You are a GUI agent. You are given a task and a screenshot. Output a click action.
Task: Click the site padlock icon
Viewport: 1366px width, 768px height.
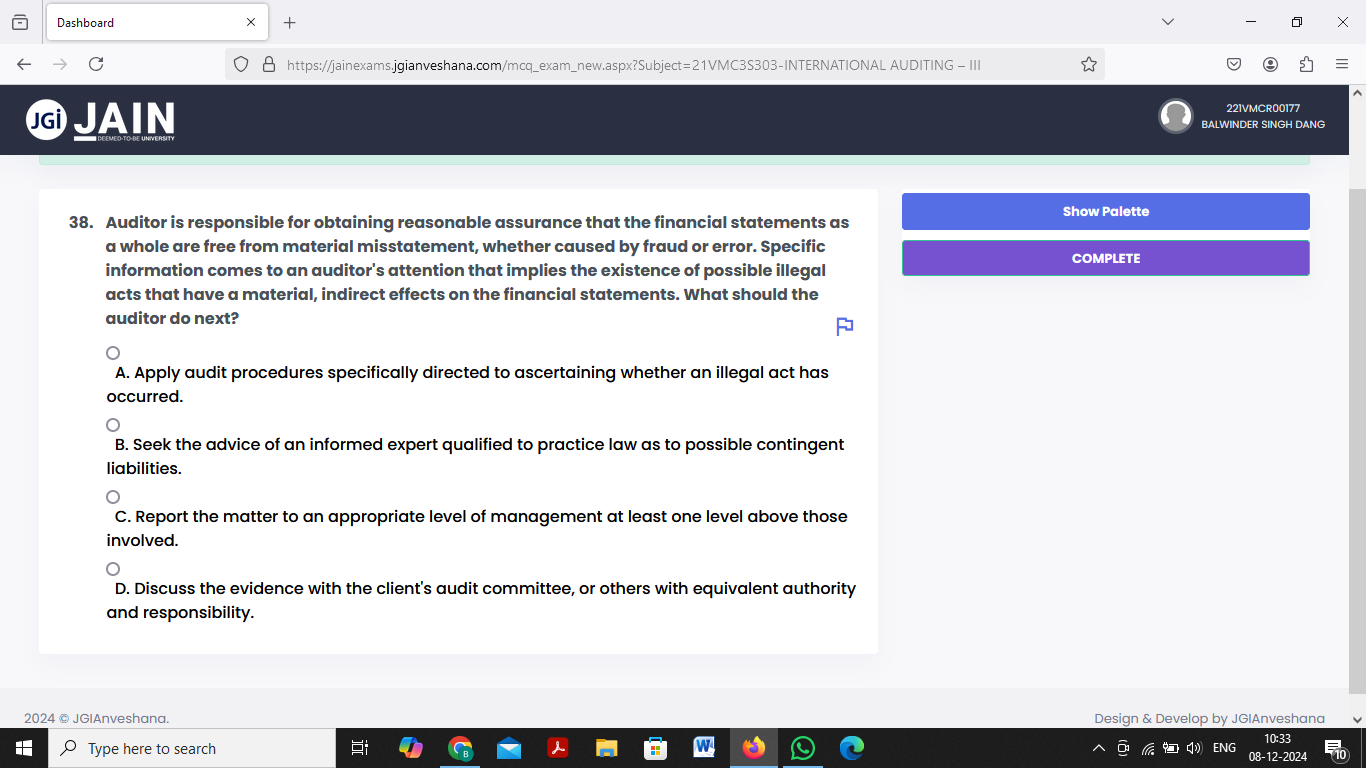click(268, 64)
